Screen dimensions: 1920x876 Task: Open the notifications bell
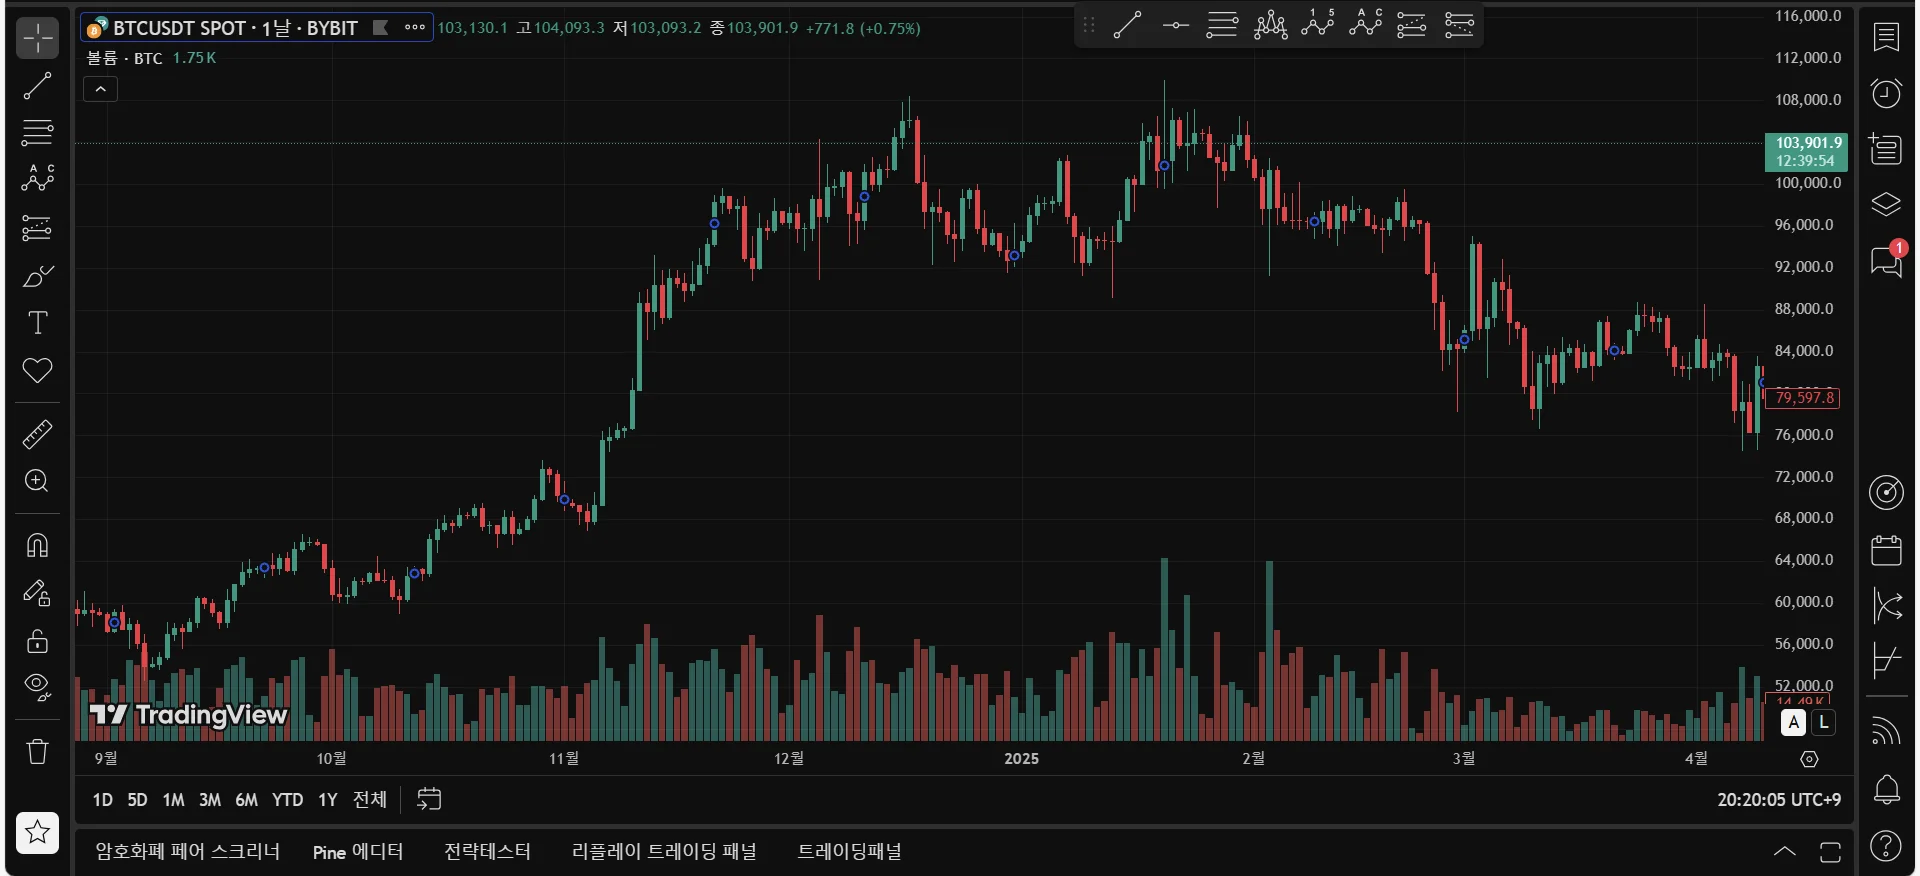click(1886, 790)
